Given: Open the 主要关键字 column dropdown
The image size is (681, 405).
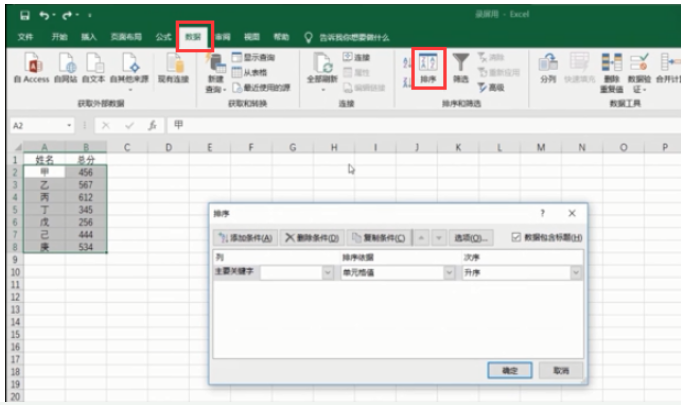Looking at the screenshot, I should coord(327,273).
